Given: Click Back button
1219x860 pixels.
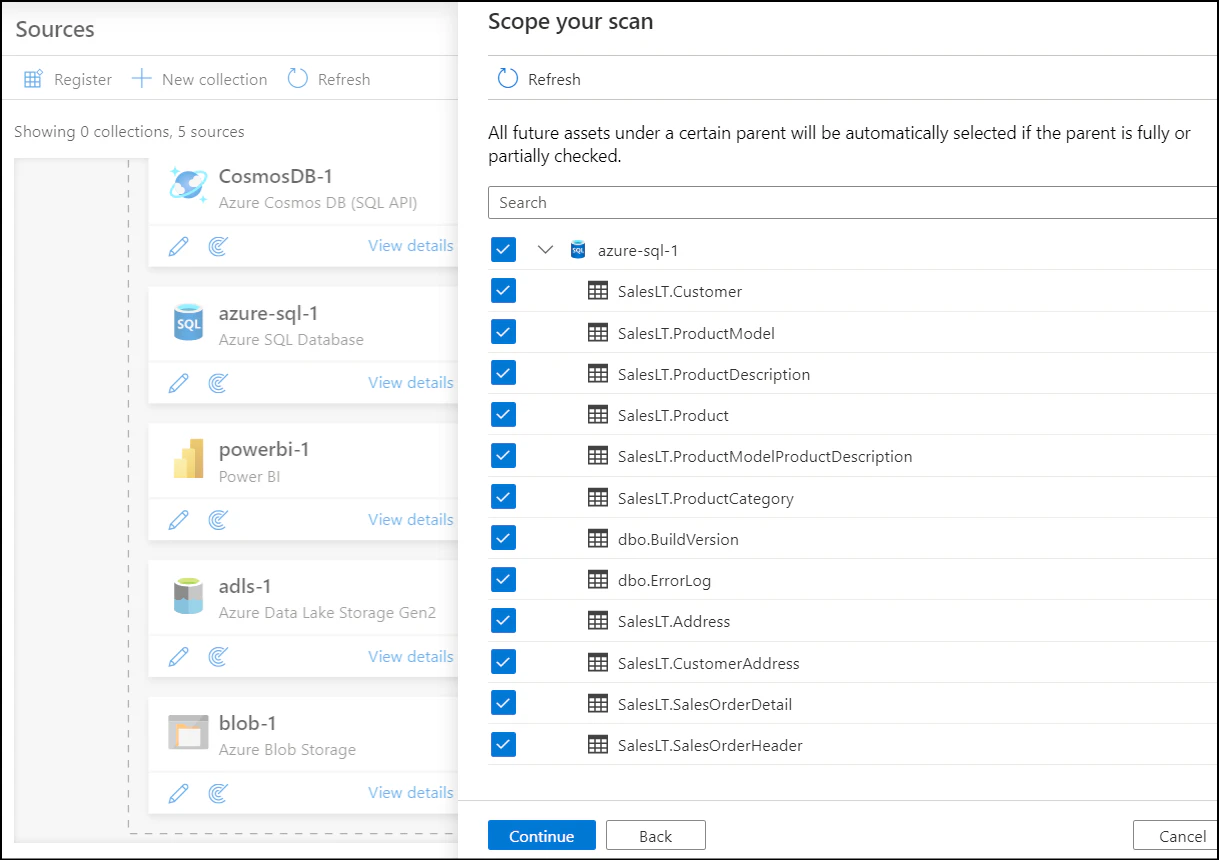Looking at the screenshot, I should tap(656, 836).
